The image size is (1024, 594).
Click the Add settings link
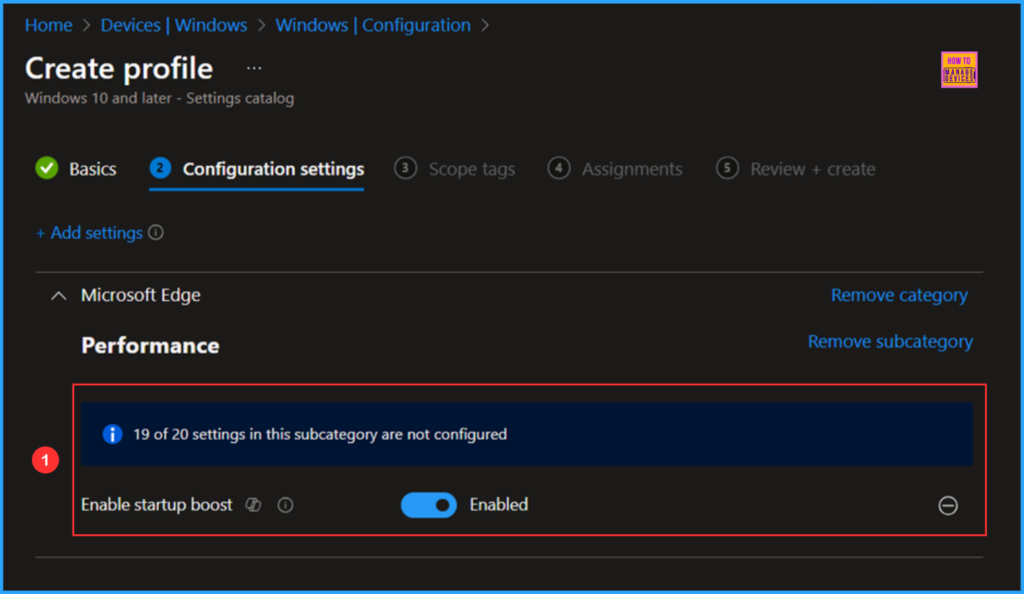click(89, 233)
